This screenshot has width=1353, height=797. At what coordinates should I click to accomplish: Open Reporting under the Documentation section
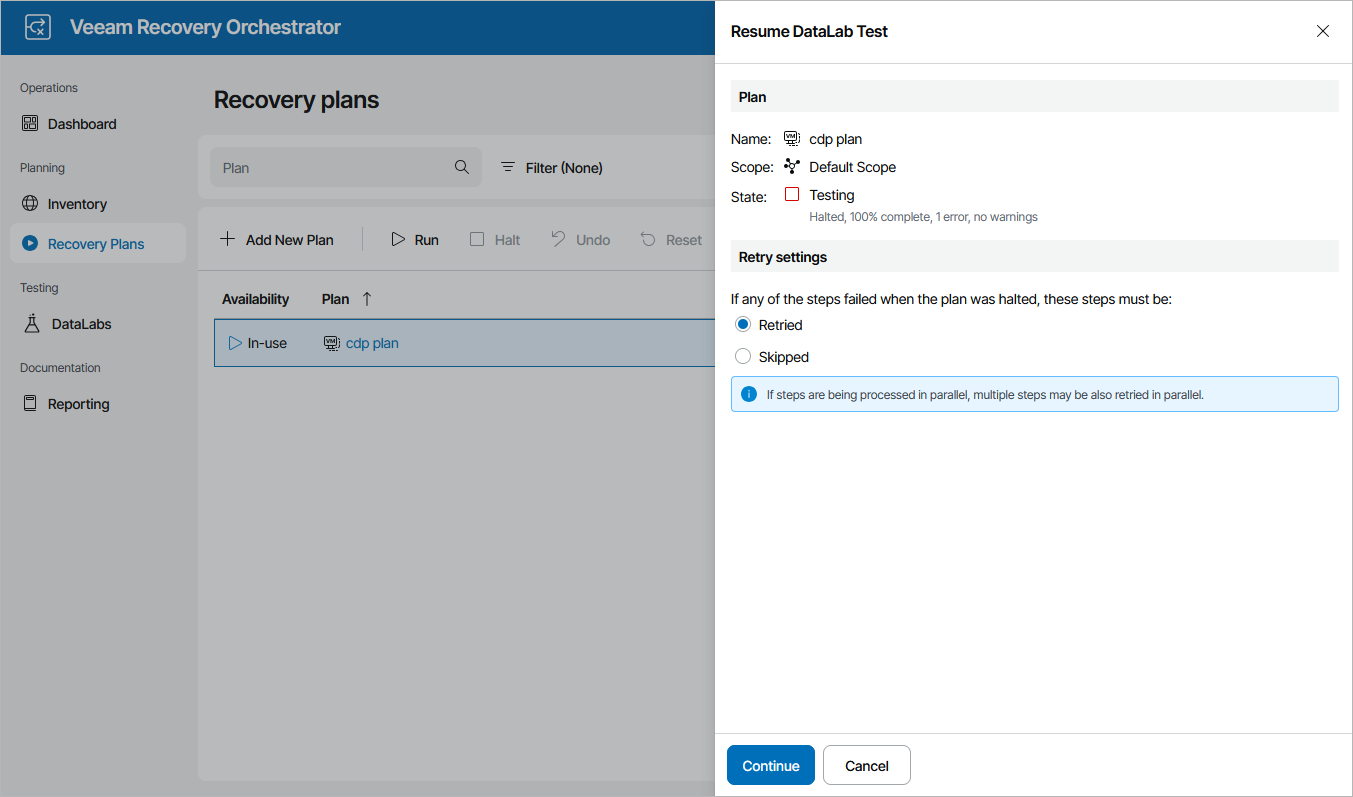coord(76,403)
